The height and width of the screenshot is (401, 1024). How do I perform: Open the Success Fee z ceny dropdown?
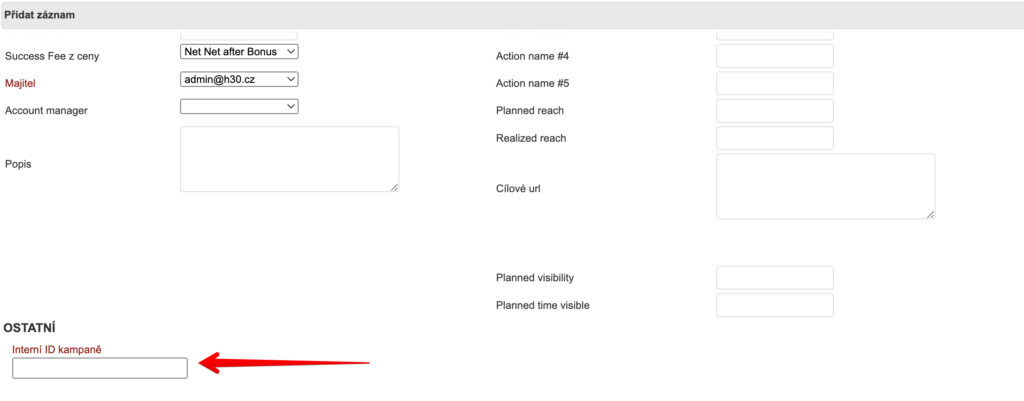click(239, 51)
